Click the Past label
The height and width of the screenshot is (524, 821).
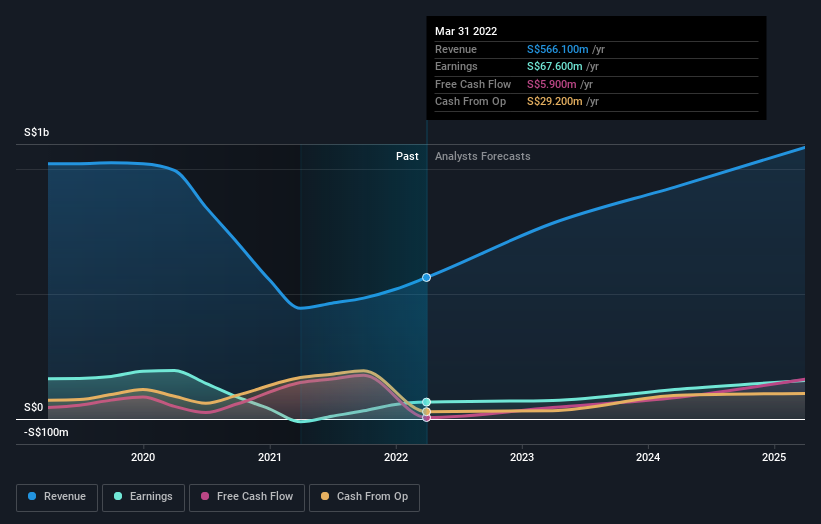tap(407, 157)
